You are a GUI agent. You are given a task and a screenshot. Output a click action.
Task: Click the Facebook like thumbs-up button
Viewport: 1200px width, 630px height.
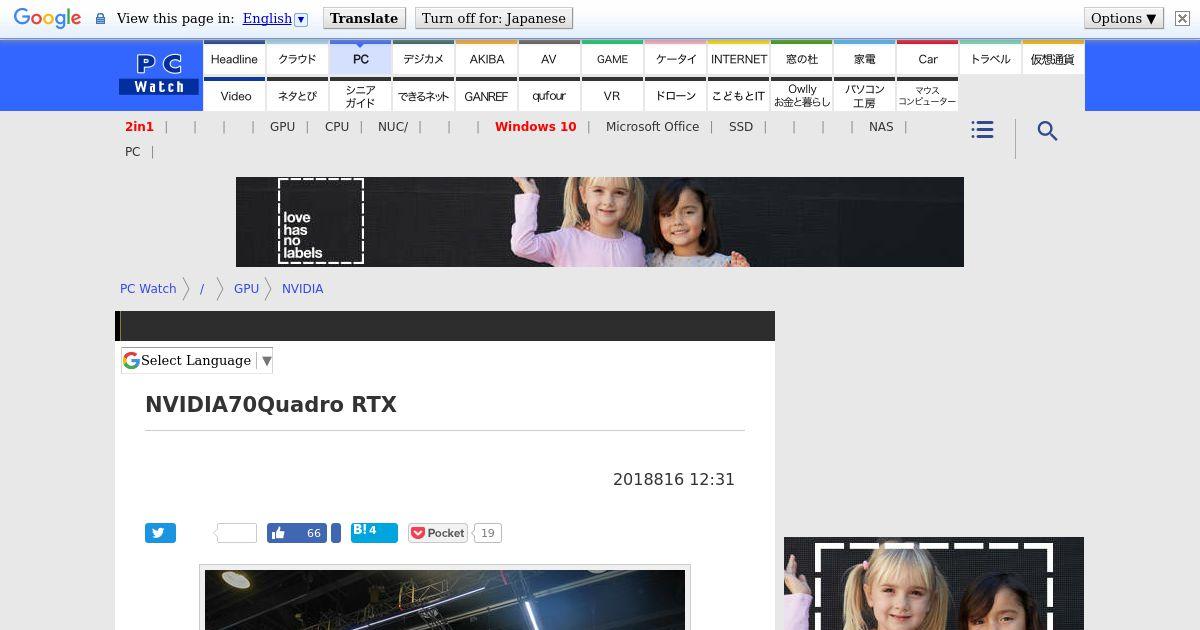297,533
